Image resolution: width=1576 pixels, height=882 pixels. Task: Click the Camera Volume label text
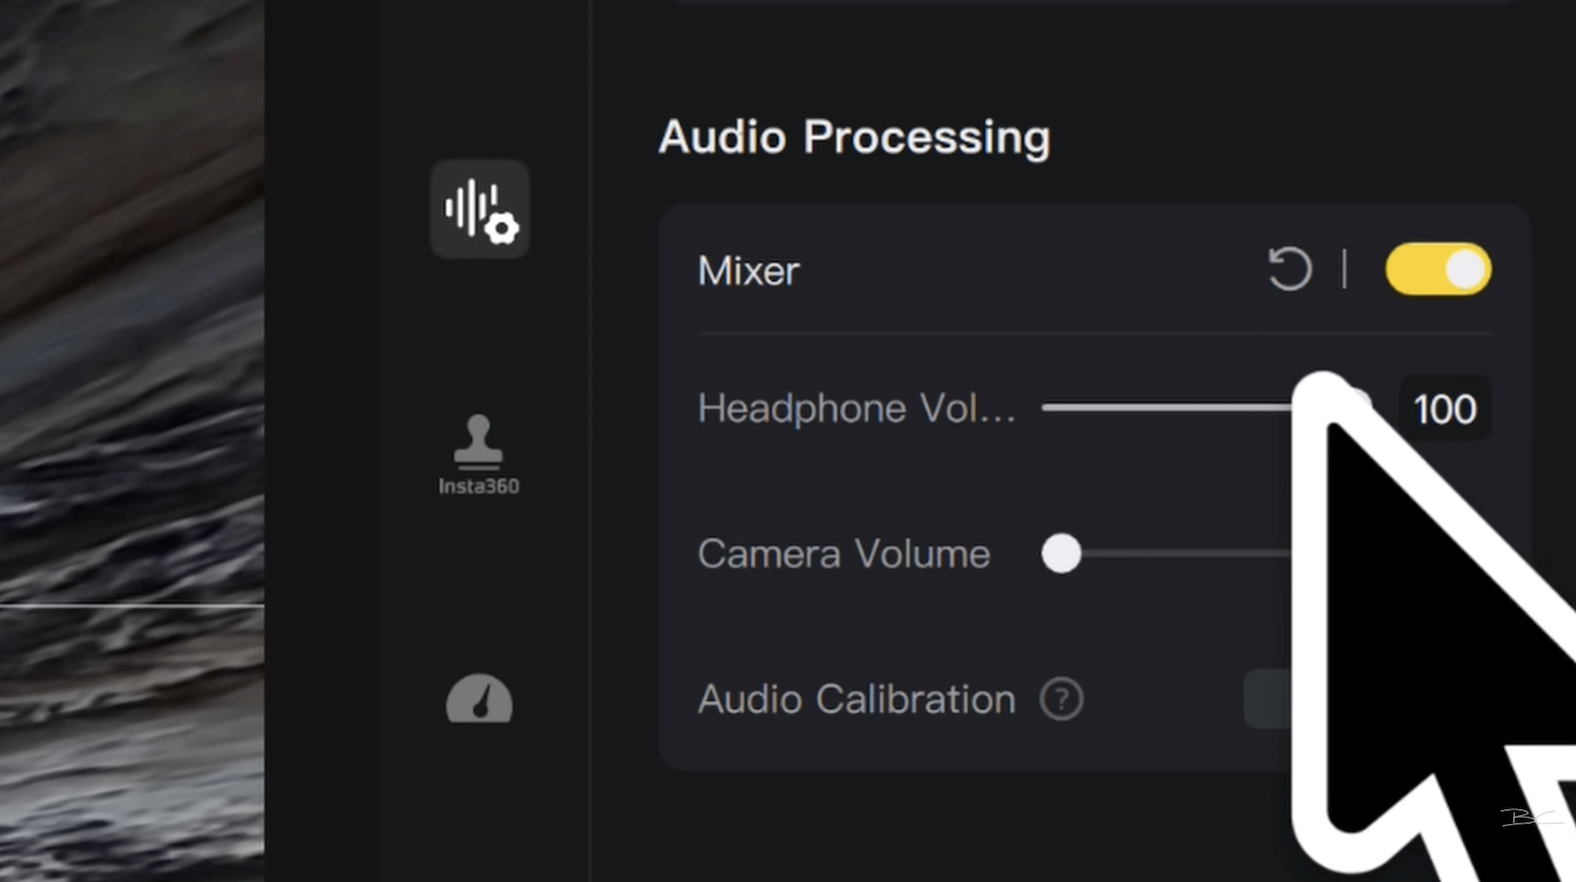843,554
